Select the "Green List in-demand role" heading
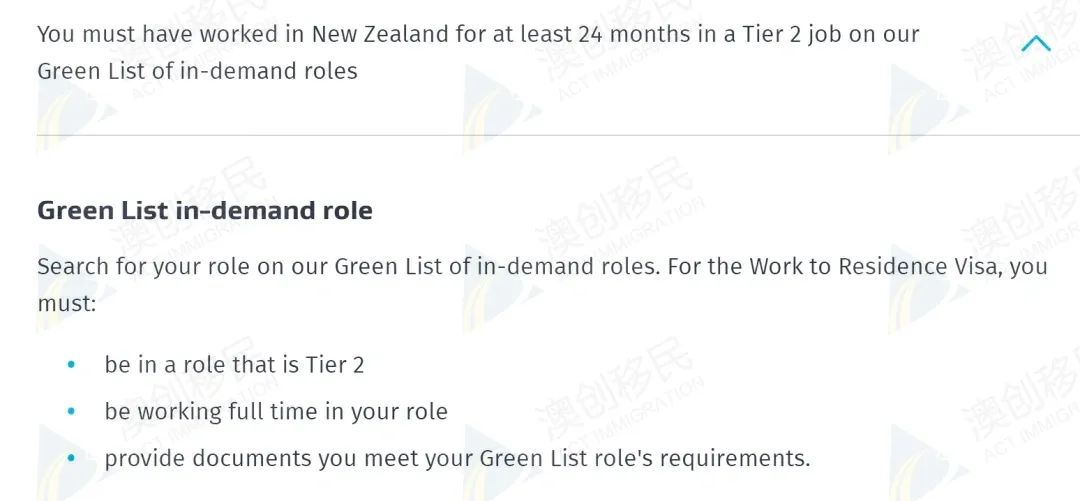Viewport: 1080px width, 501px height. 204,211
